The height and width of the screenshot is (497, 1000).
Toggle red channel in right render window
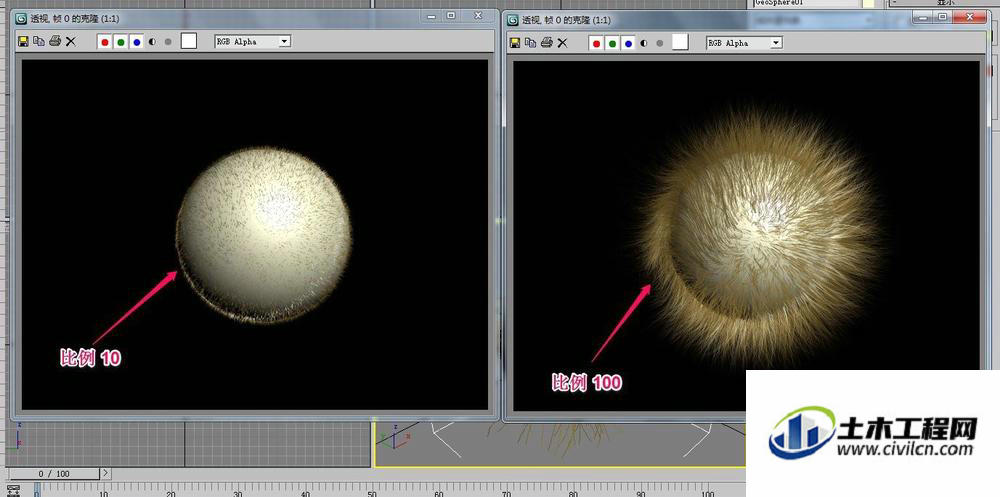[x=596, y=43]
